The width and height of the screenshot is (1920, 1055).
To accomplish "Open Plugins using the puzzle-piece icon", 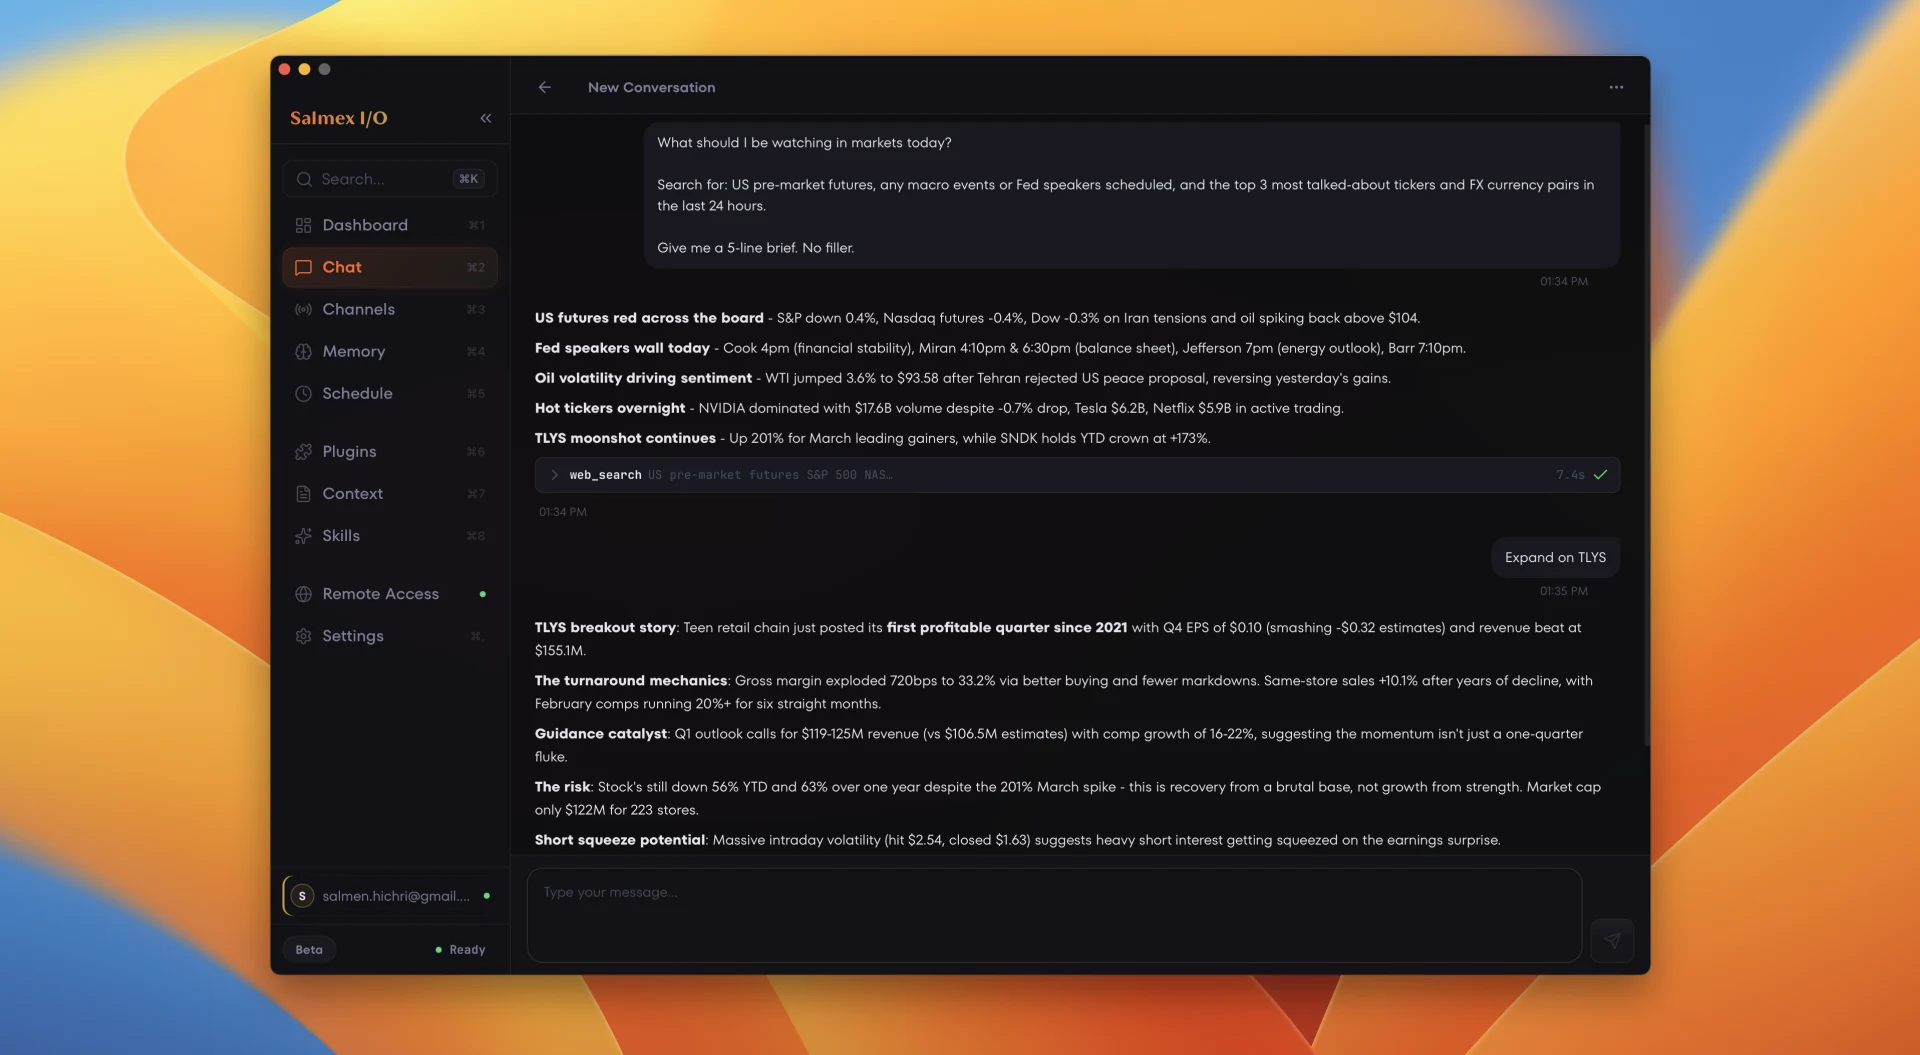I will coord(304,451).
